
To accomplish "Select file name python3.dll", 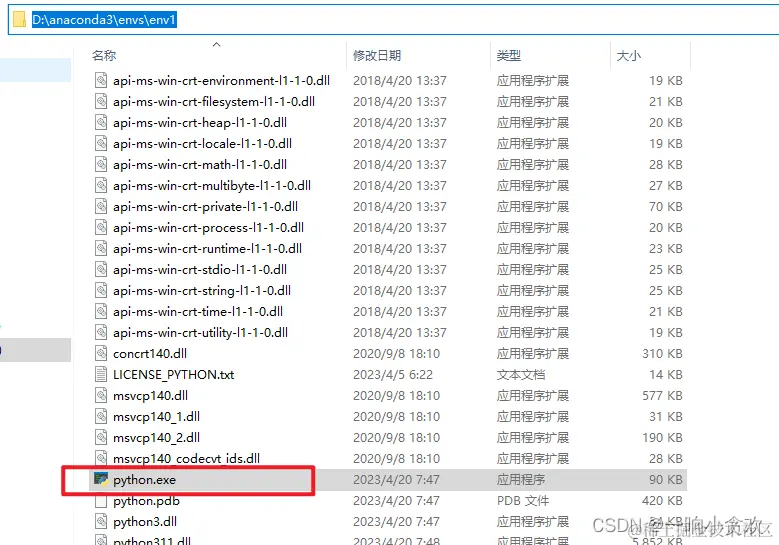I will coord(145,522).
